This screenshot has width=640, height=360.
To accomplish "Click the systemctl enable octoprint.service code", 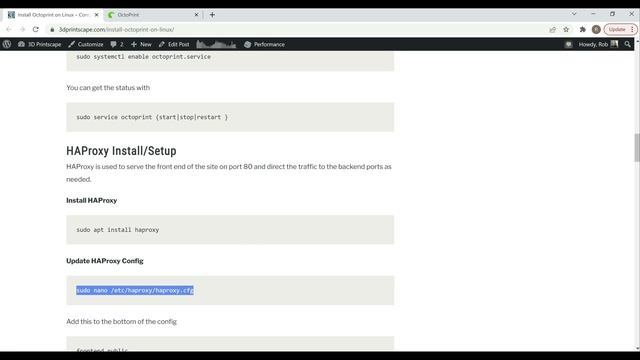I will point(144,57).
